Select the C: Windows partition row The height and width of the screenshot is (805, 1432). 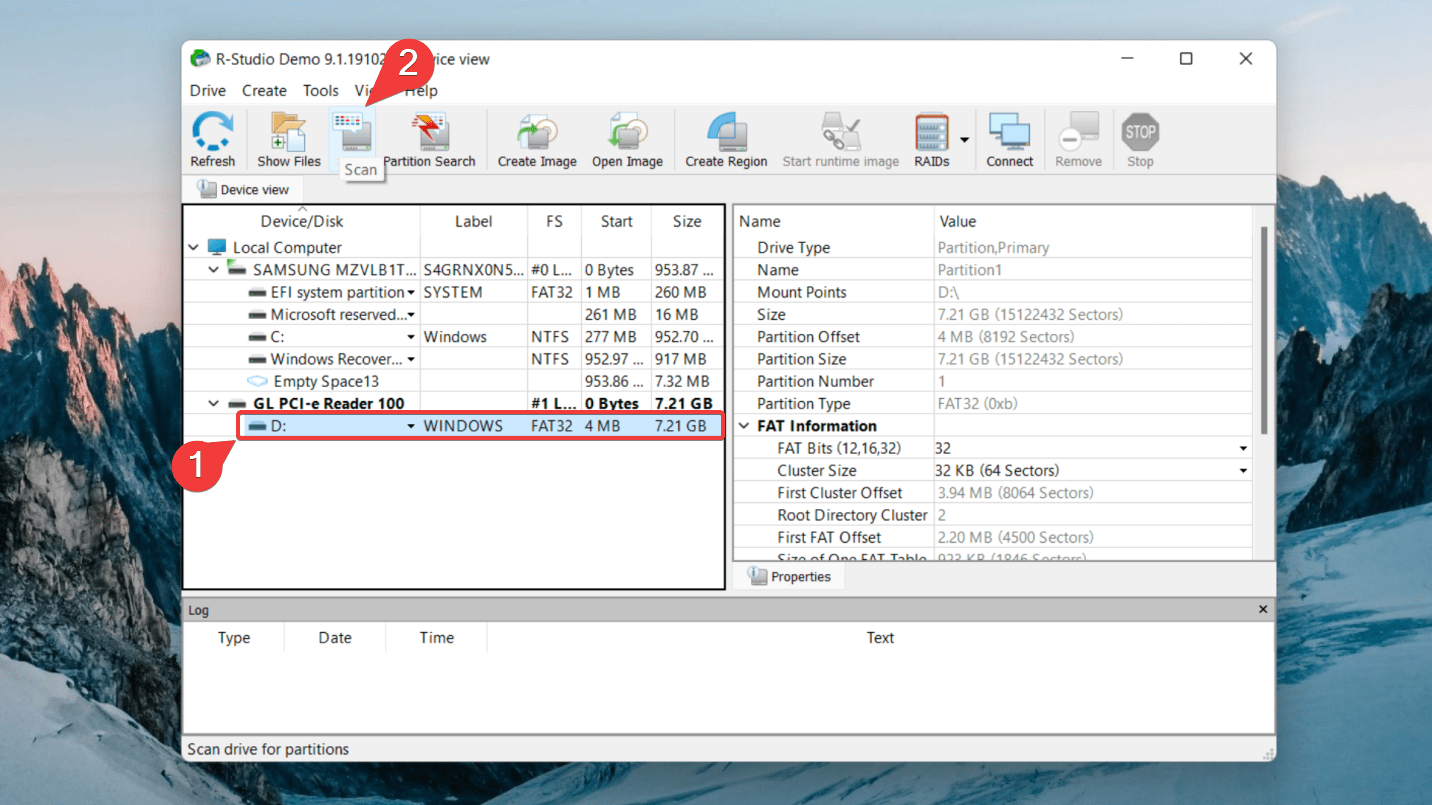pos(453,337)
